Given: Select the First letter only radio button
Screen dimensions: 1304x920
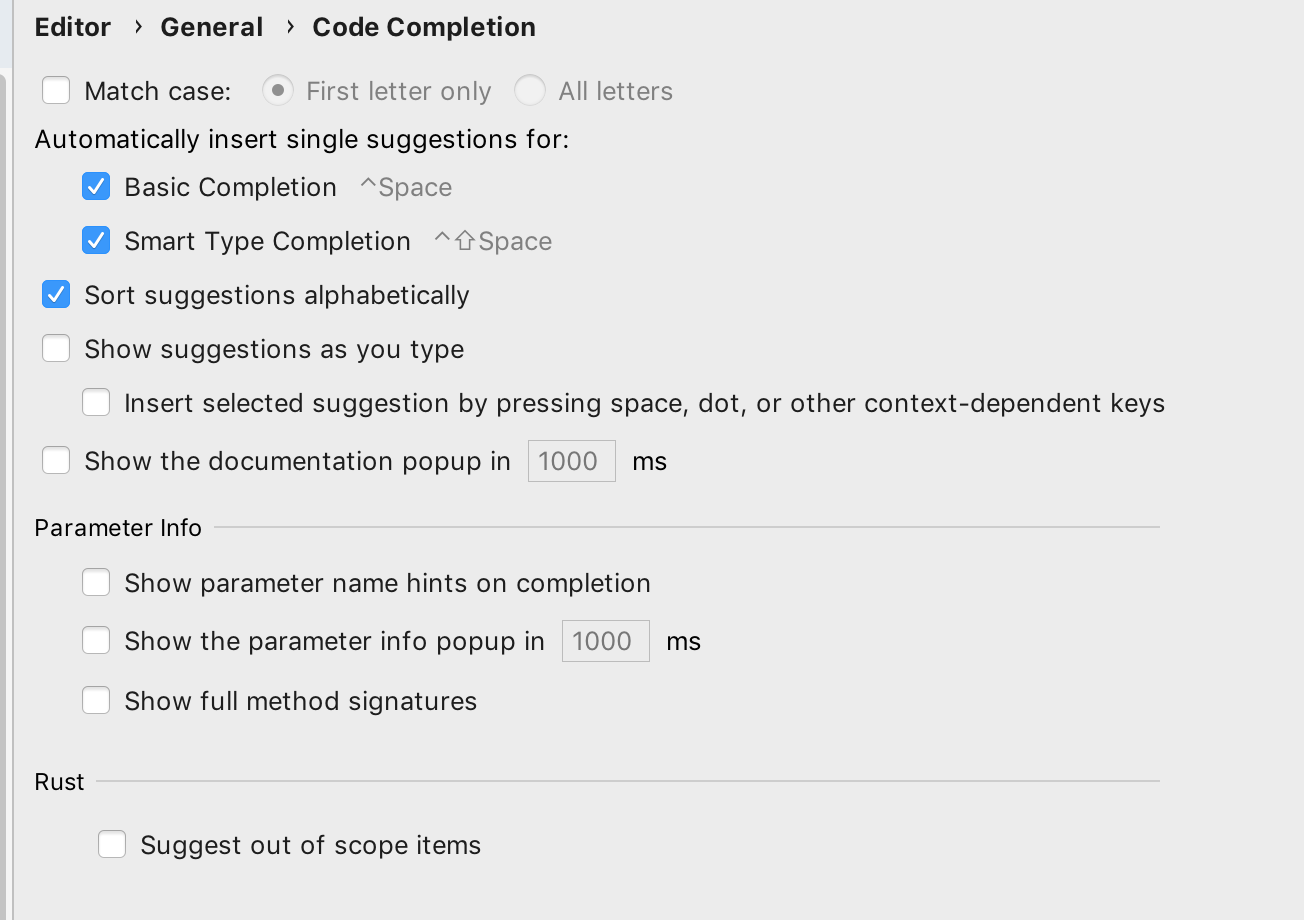Looking at the screenshot, I should [x=278, y=90].
